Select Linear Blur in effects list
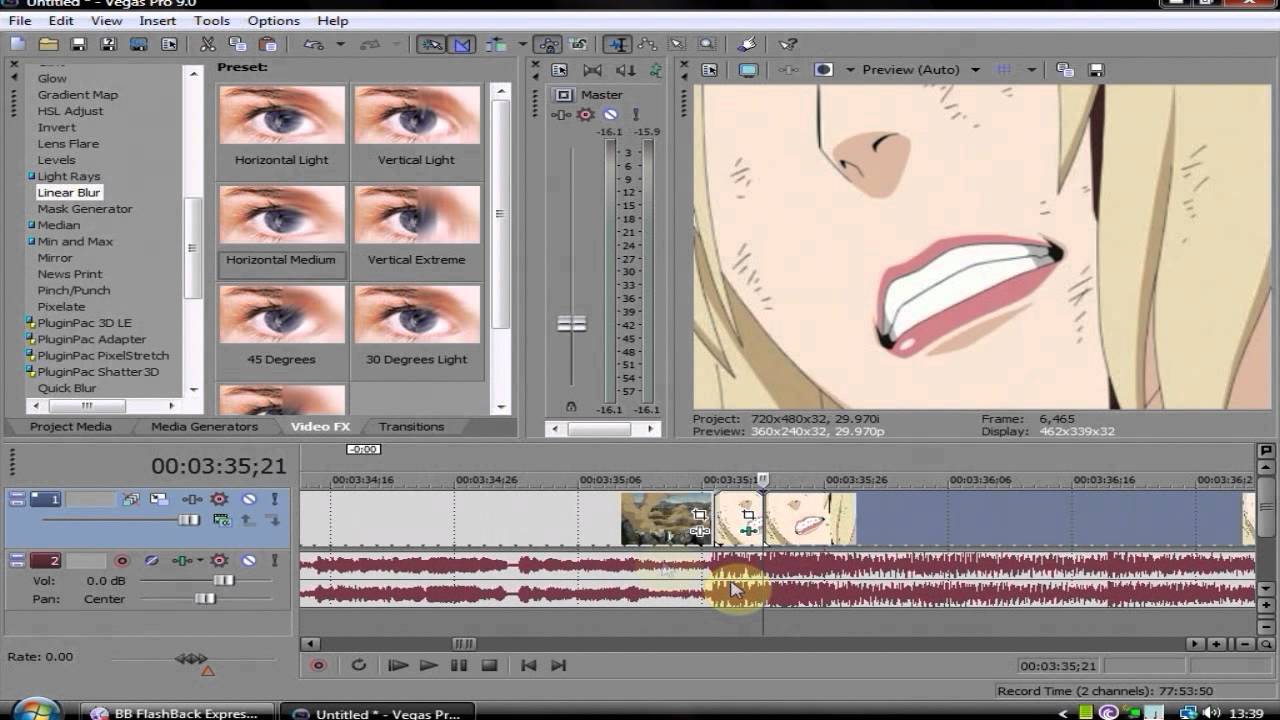The height and width of the screenshot is (720, 1280). pyautogui.click(x=69, y=192)
